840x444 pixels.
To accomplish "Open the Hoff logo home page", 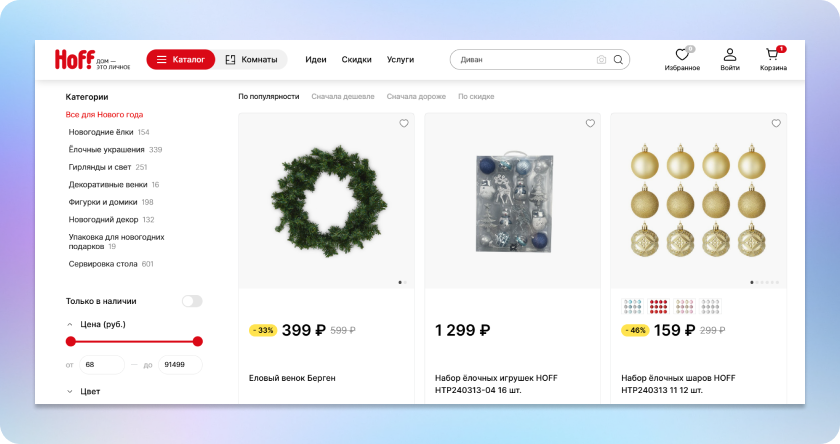I will tap(92, 59).
